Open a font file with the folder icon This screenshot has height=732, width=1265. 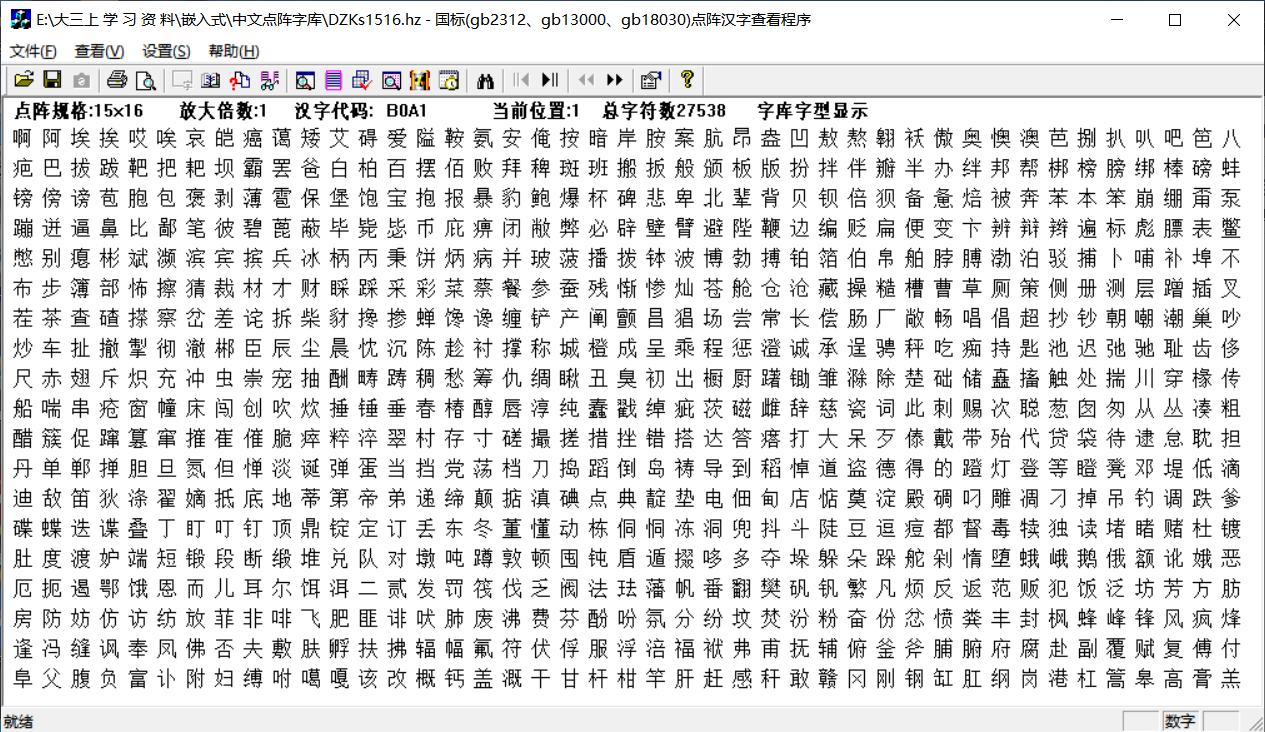point(22,80)
